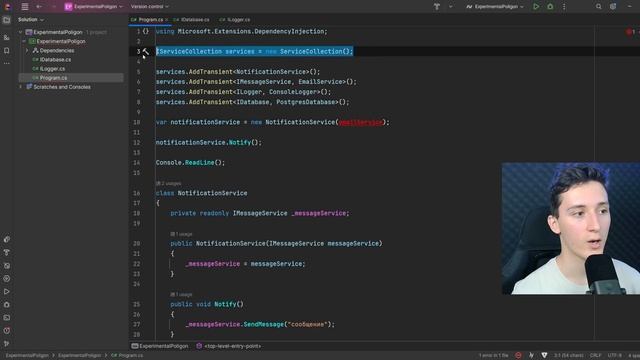Expand the Dependencies node
Image resolution: width=640 pixels, height=360 pixels.
(x=27, y=51)
